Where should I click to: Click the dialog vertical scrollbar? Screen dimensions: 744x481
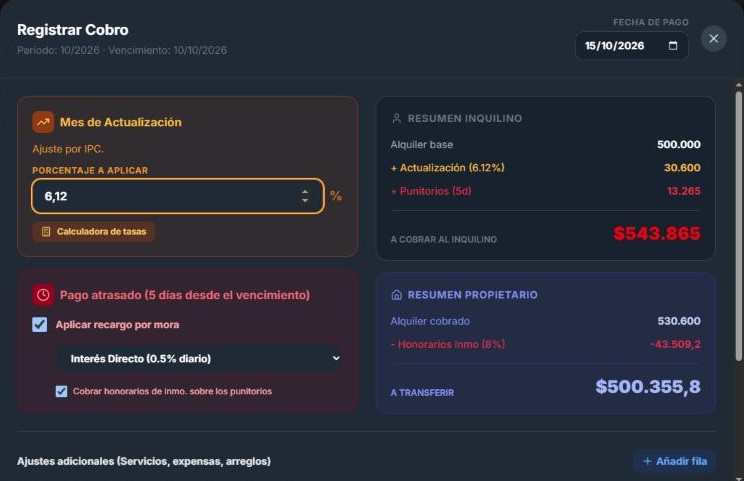tap(738, 225)
